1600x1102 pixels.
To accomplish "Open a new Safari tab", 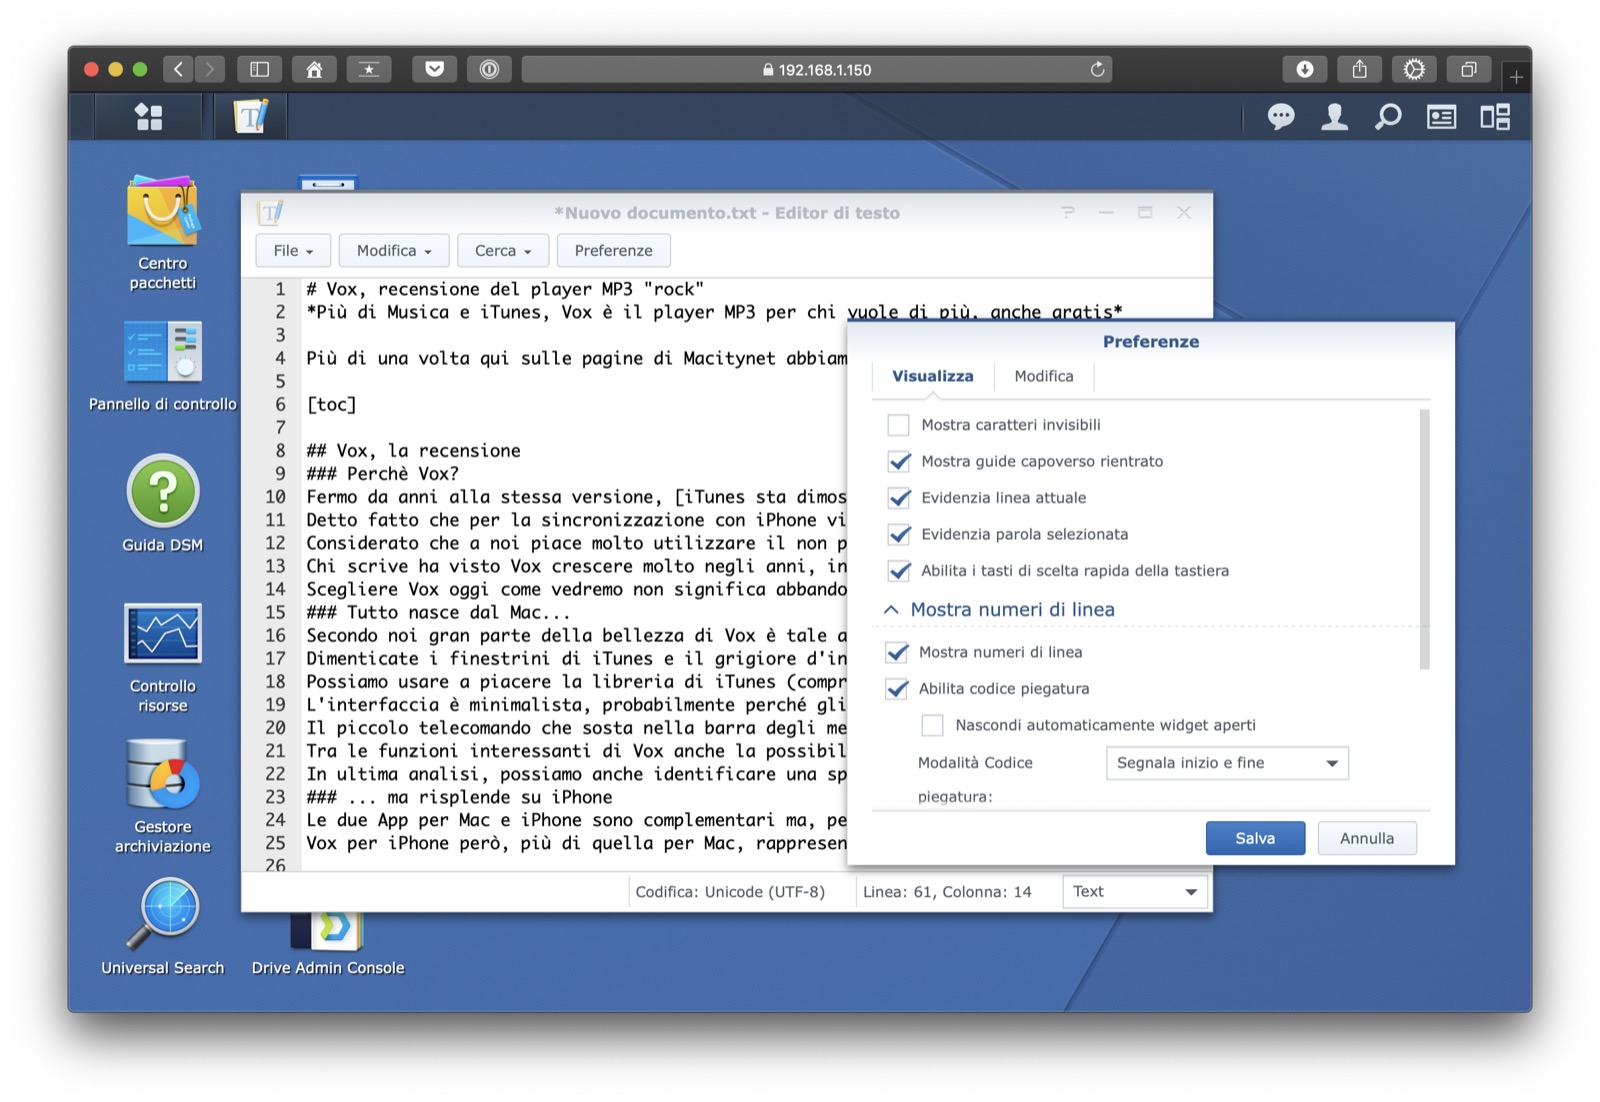I will pyautogui.click(x=1516, y=76).
